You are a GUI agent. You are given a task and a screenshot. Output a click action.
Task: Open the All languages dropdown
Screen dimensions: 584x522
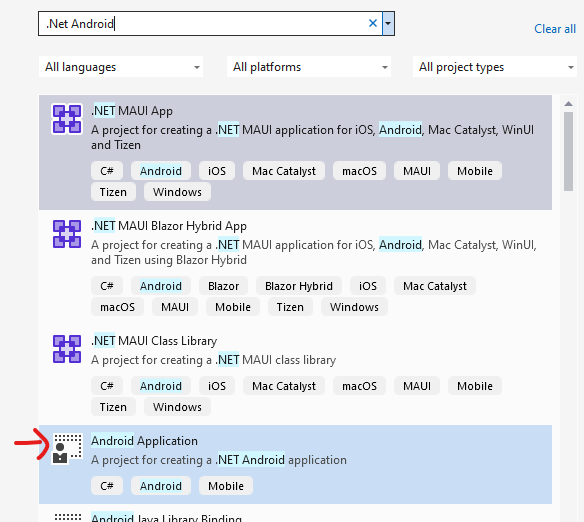tap(121, 67)
